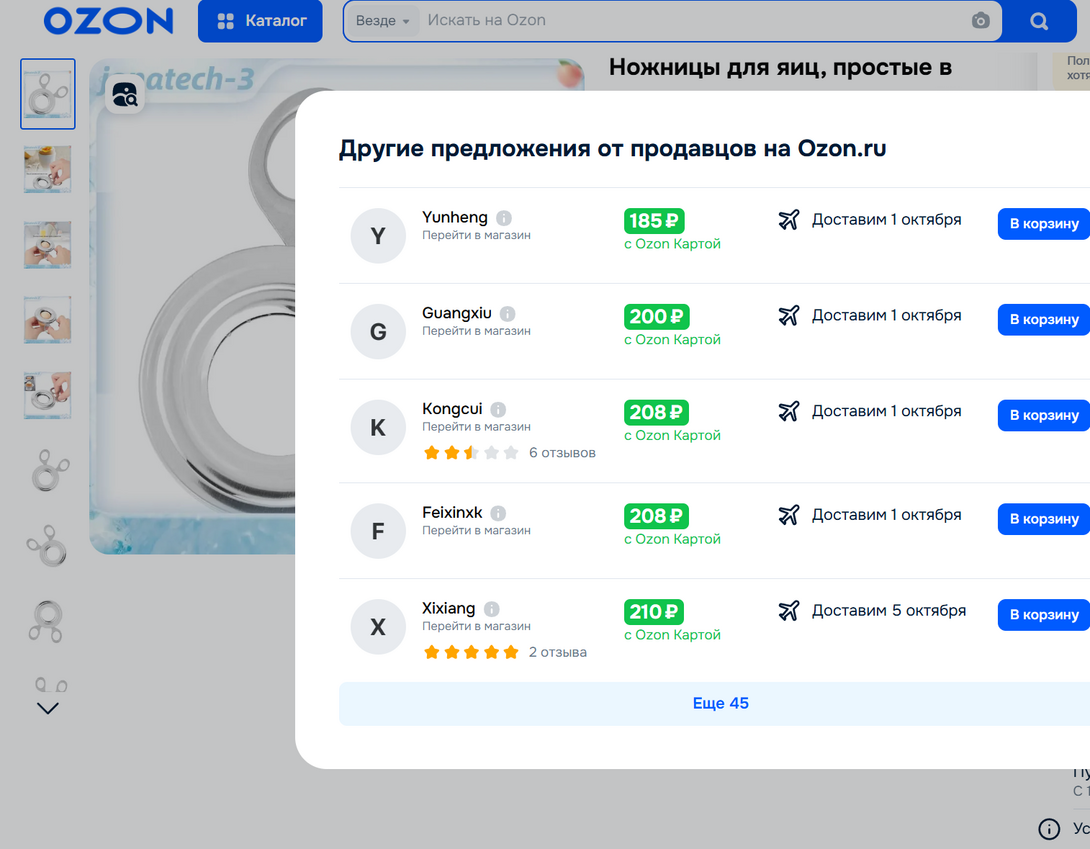Add Xixiang 210 ₽ offer to cart

point(1043,615)
